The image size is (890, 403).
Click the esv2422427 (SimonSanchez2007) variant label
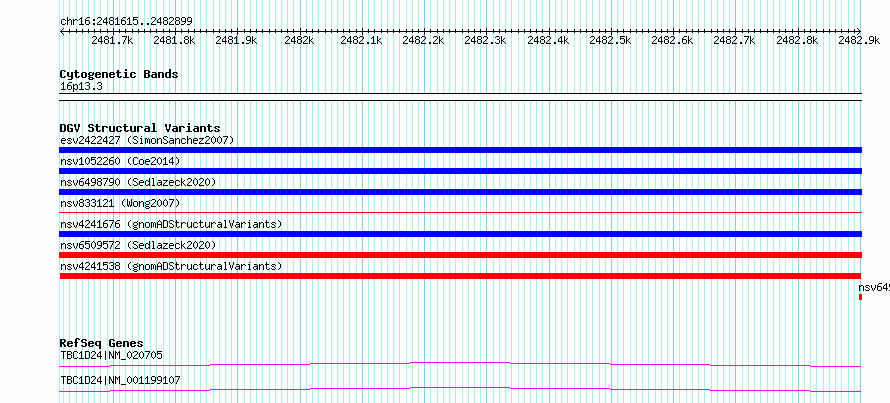click(x=147, y=140)
